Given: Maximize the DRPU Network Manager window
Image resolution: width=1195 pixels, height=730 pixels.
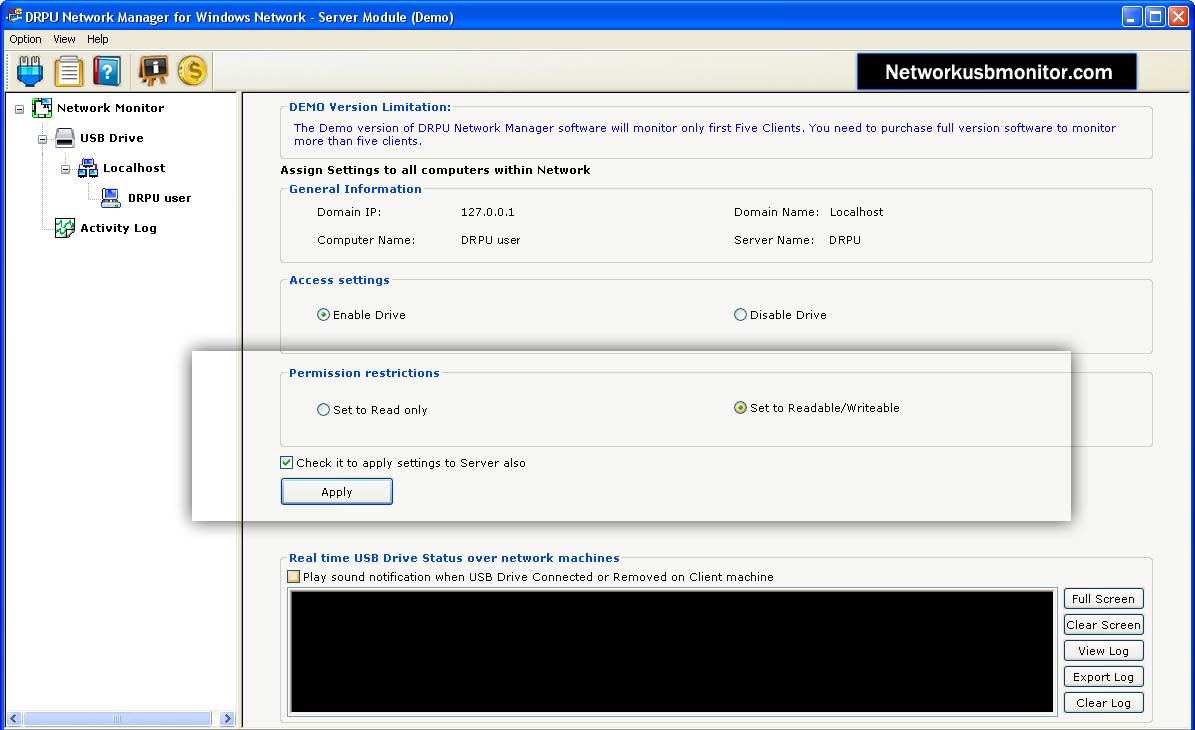Looking at the screenshot, I should tap(1155, 17).
